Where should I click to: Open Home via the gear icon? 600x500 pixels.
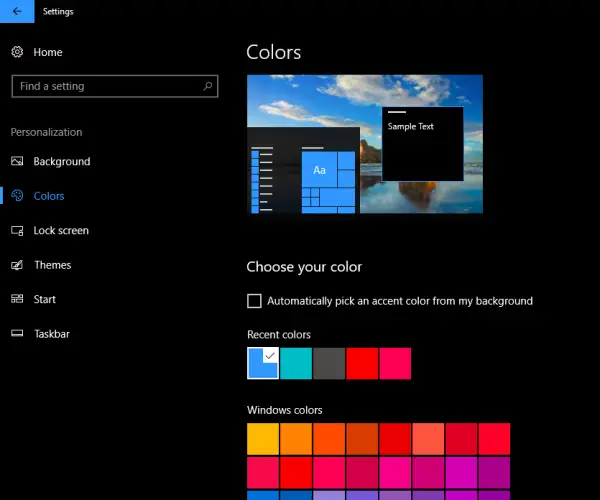(17, 52)
